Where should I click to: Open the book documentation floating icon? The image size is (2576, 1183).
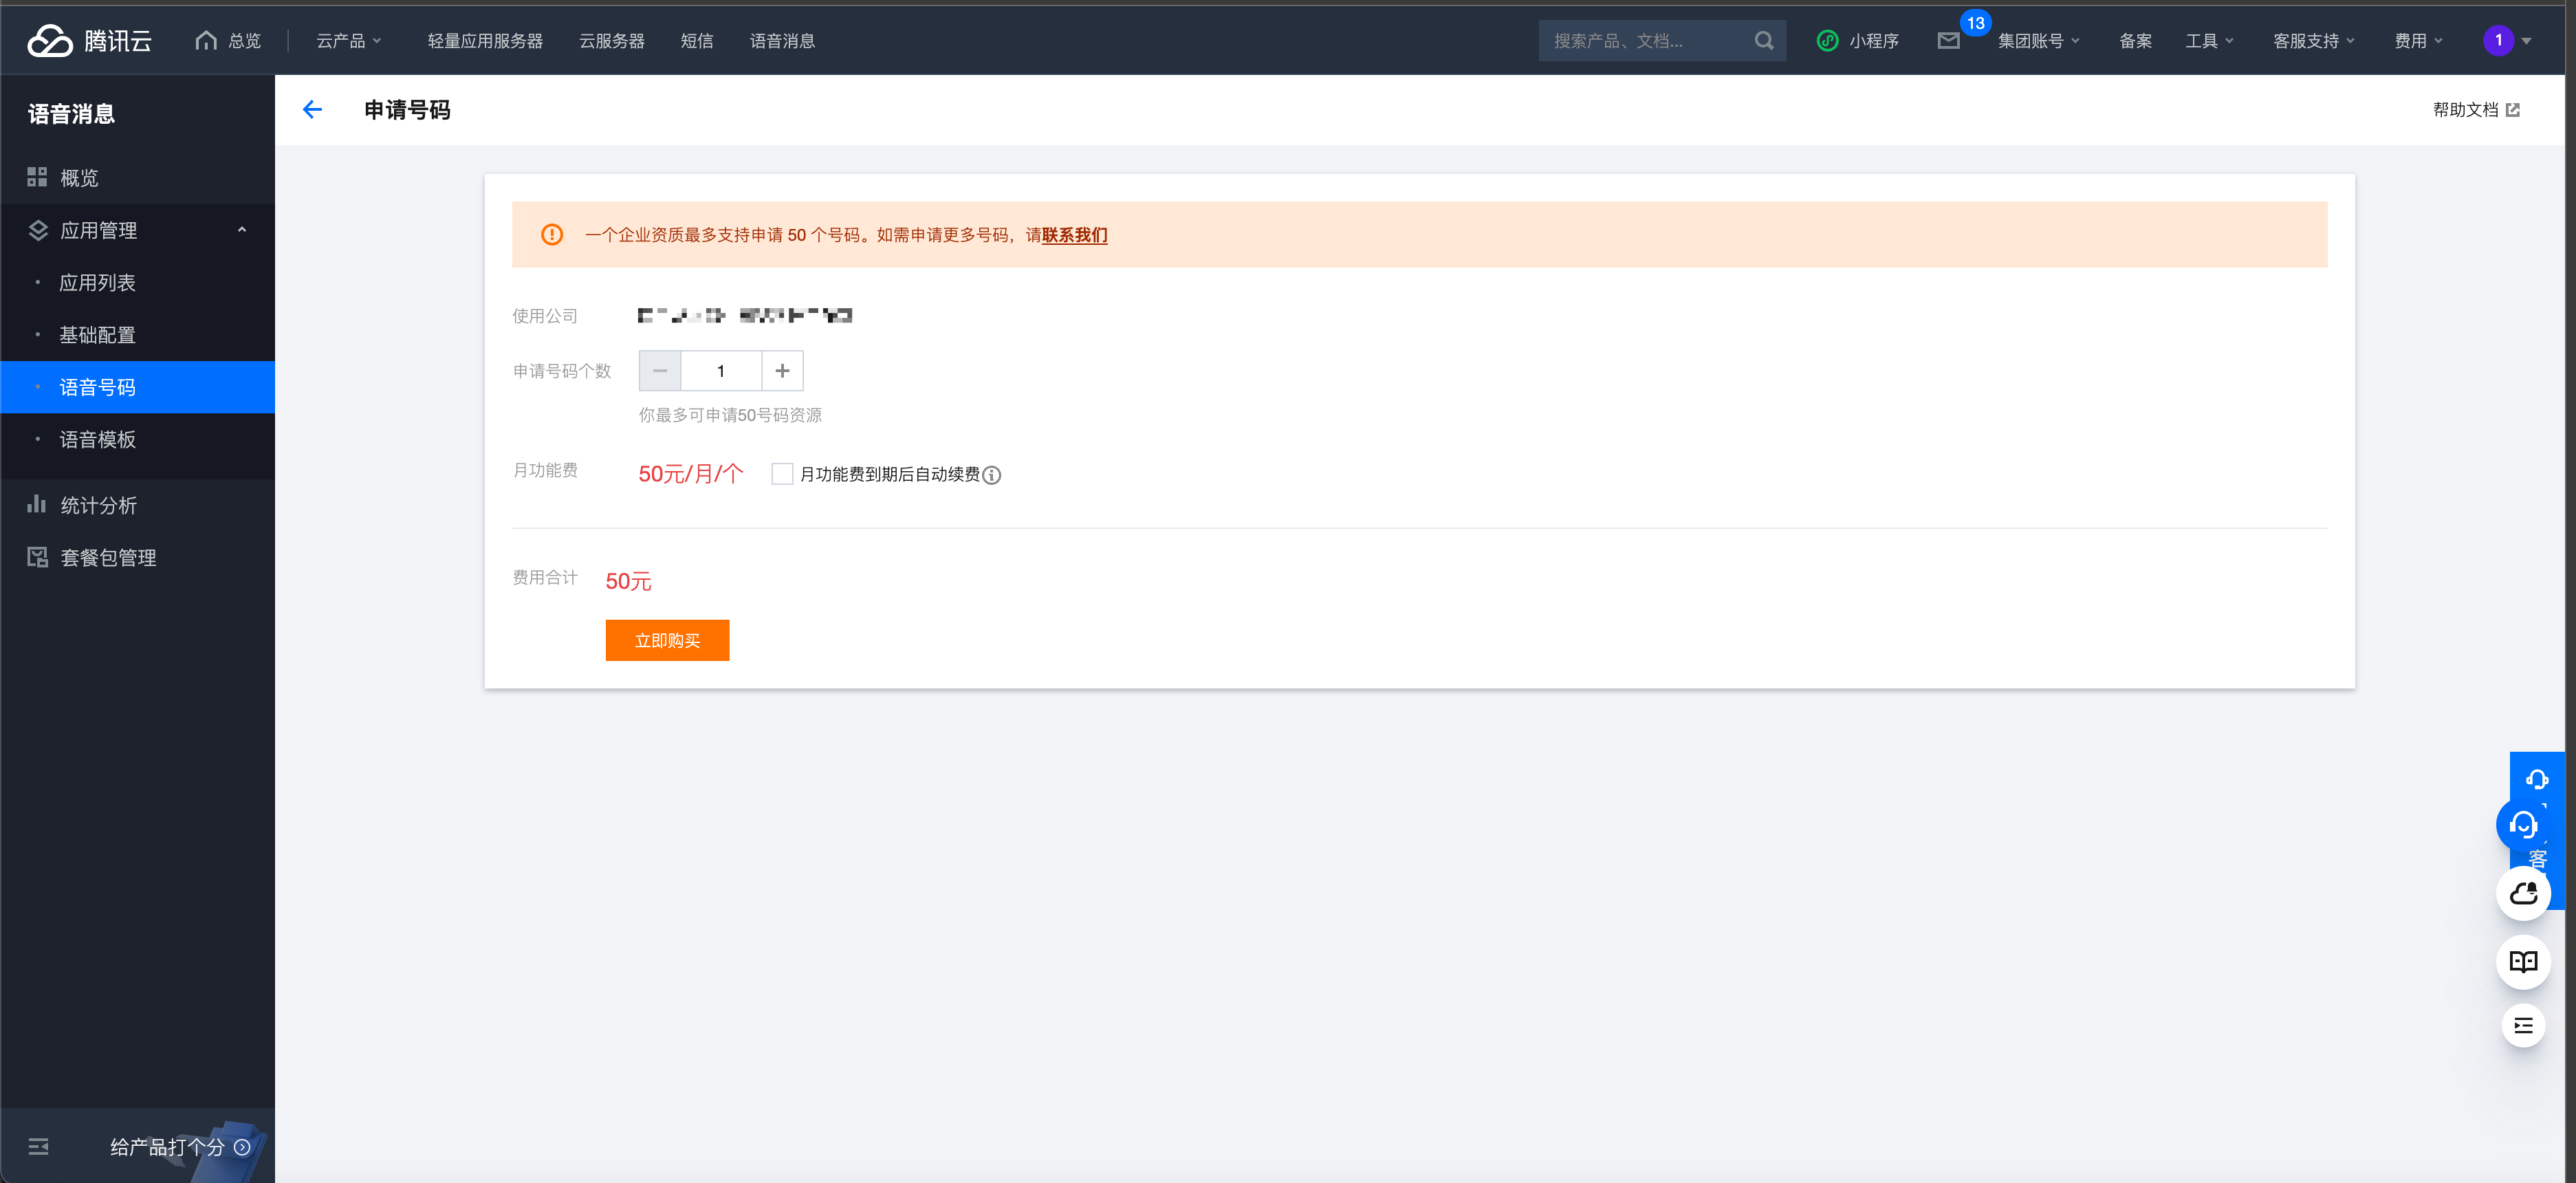tap(2523, 962)
